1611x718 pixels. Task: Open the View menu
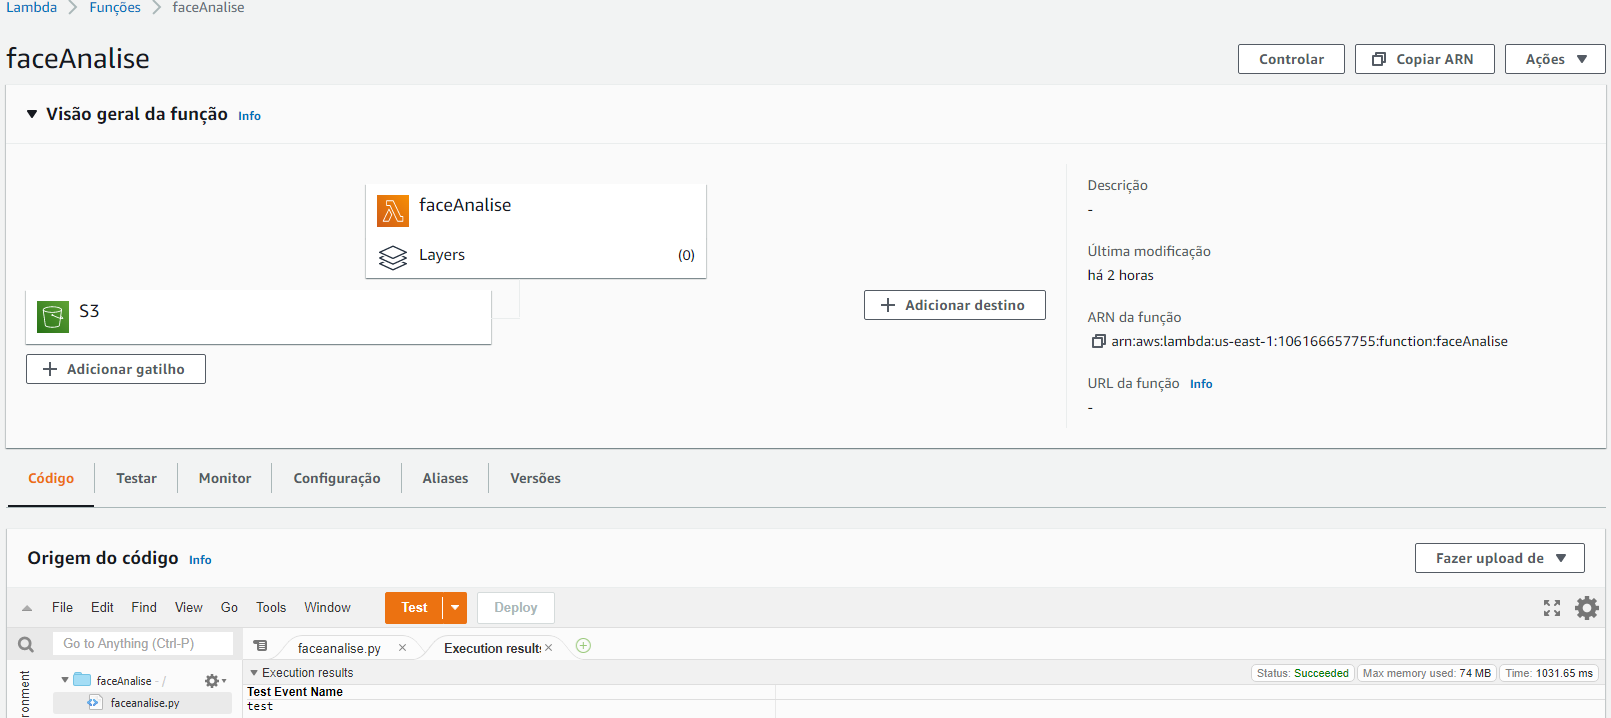click(189, 607)
